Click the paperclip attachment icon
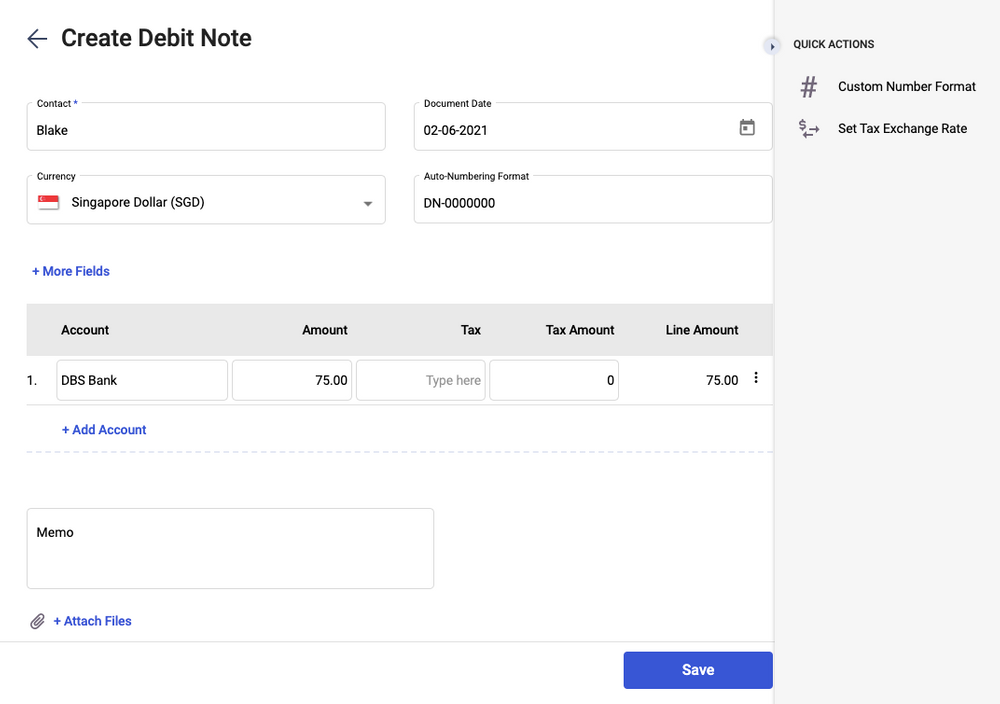 point(37,620)
